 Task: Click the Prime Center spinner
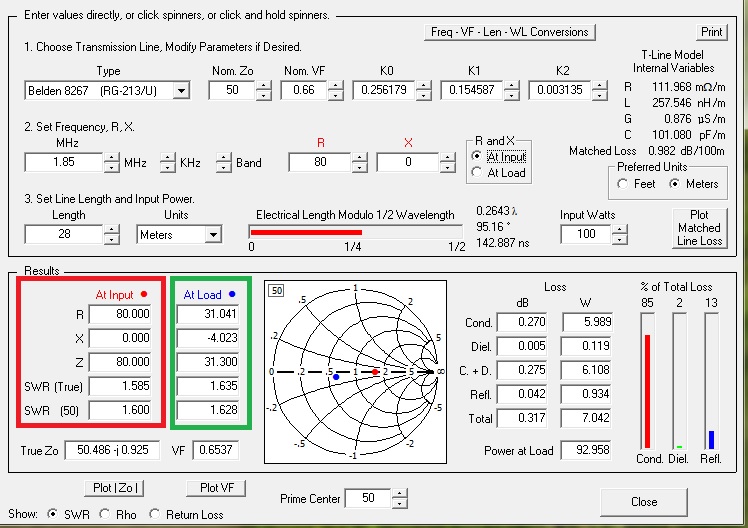[399, 498]
